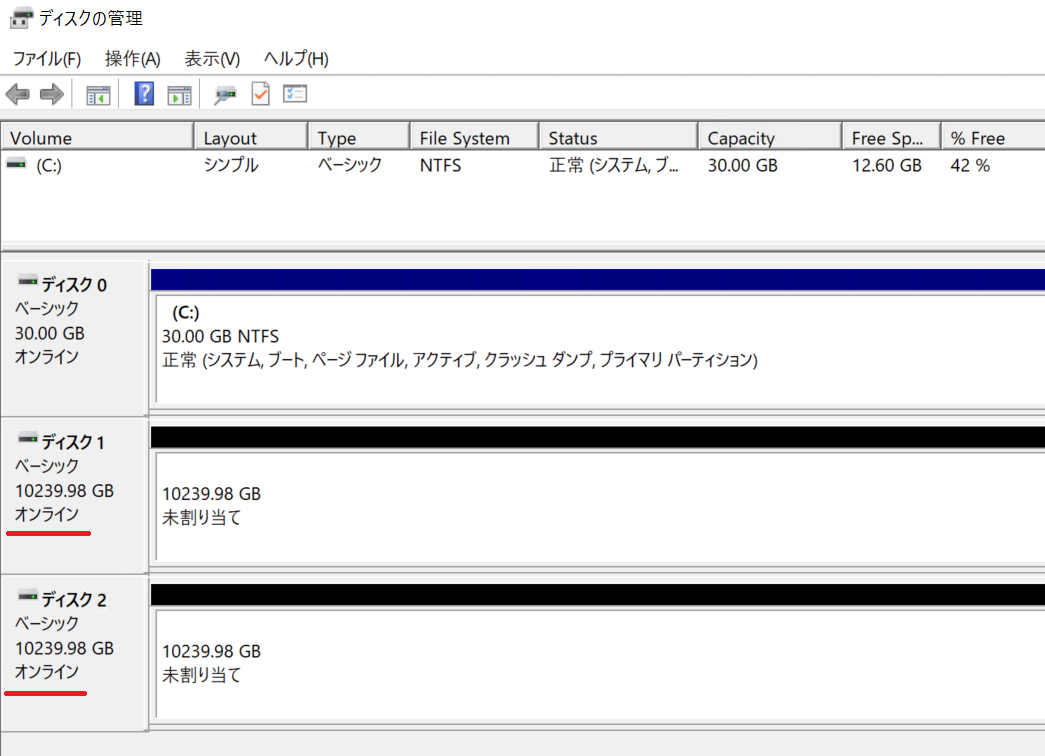Click the 12.60 GB free space cell
This screenshot has height=756, width=1045.
(x=886, y=165)
